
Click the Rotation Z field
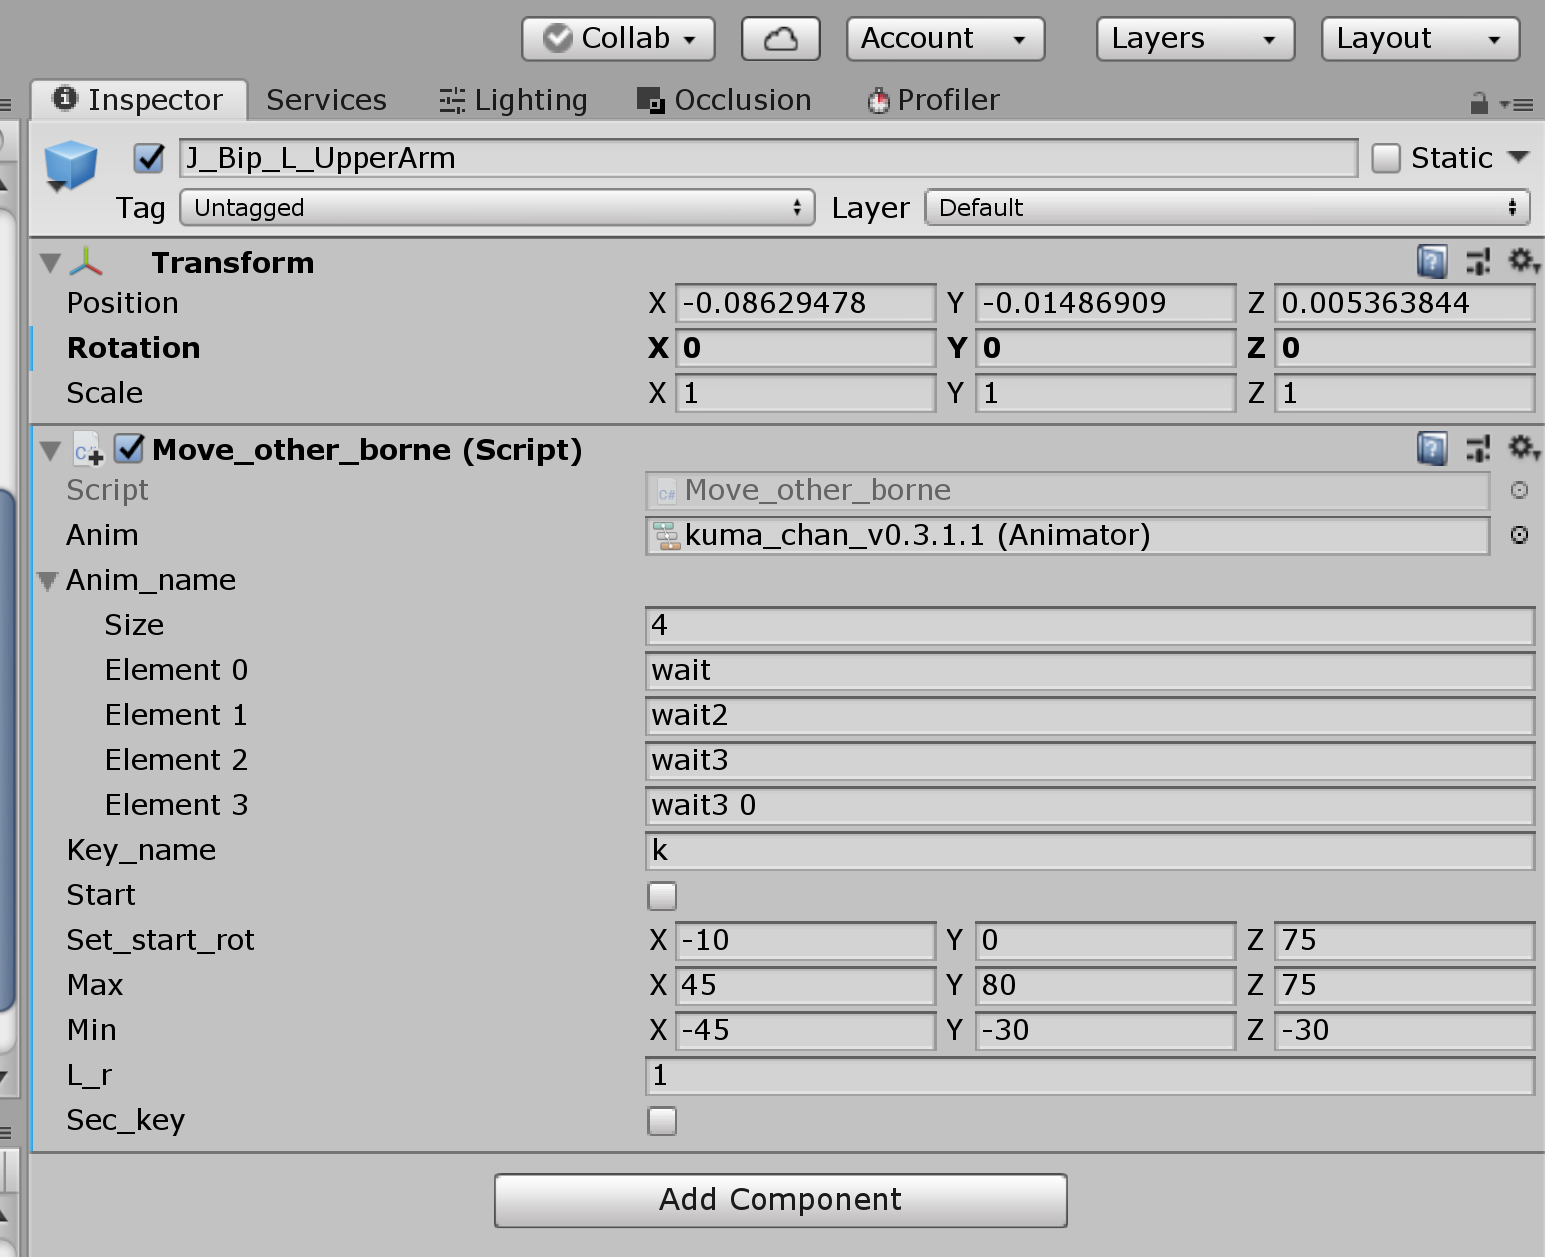click(x=1405, y=348)
